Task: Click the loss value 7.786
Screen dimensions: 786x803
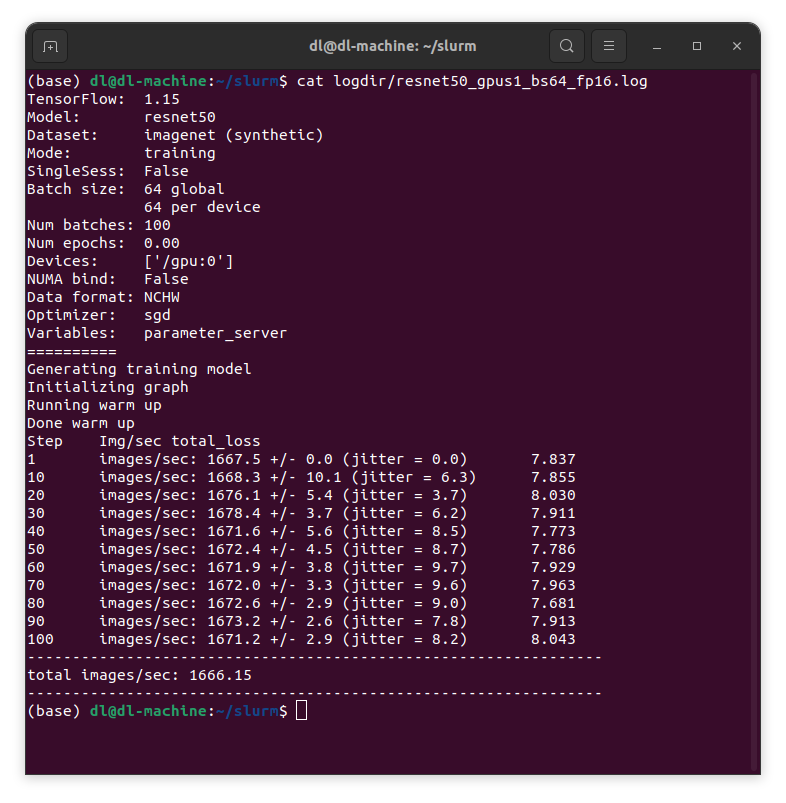Action: point(554,549)
